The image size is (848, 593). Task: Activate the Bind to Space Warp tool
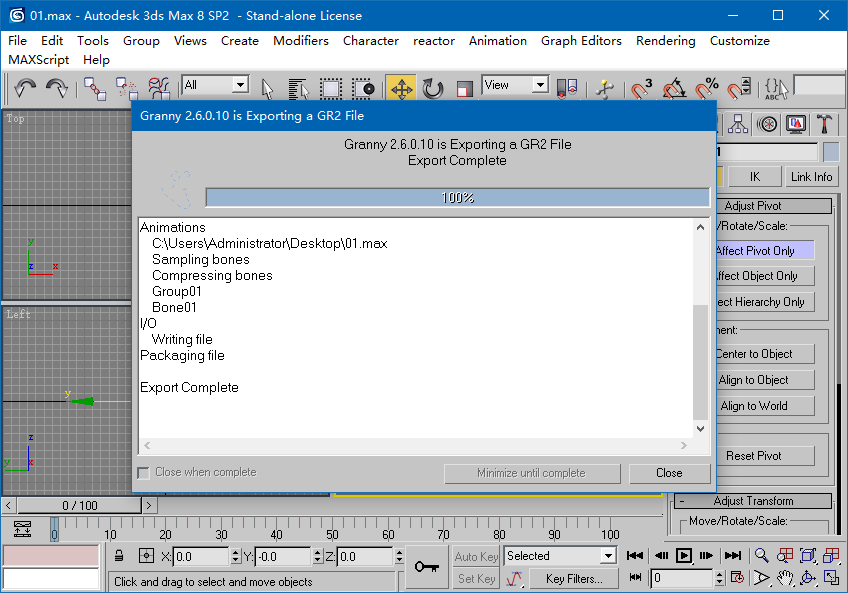[x=158, y=88]
